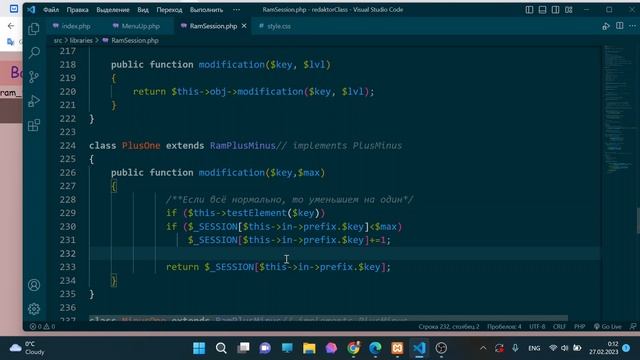Viewport: 640px width, 360px height.
Task: Go back in the browser window behind
Action: pos(11,26)
